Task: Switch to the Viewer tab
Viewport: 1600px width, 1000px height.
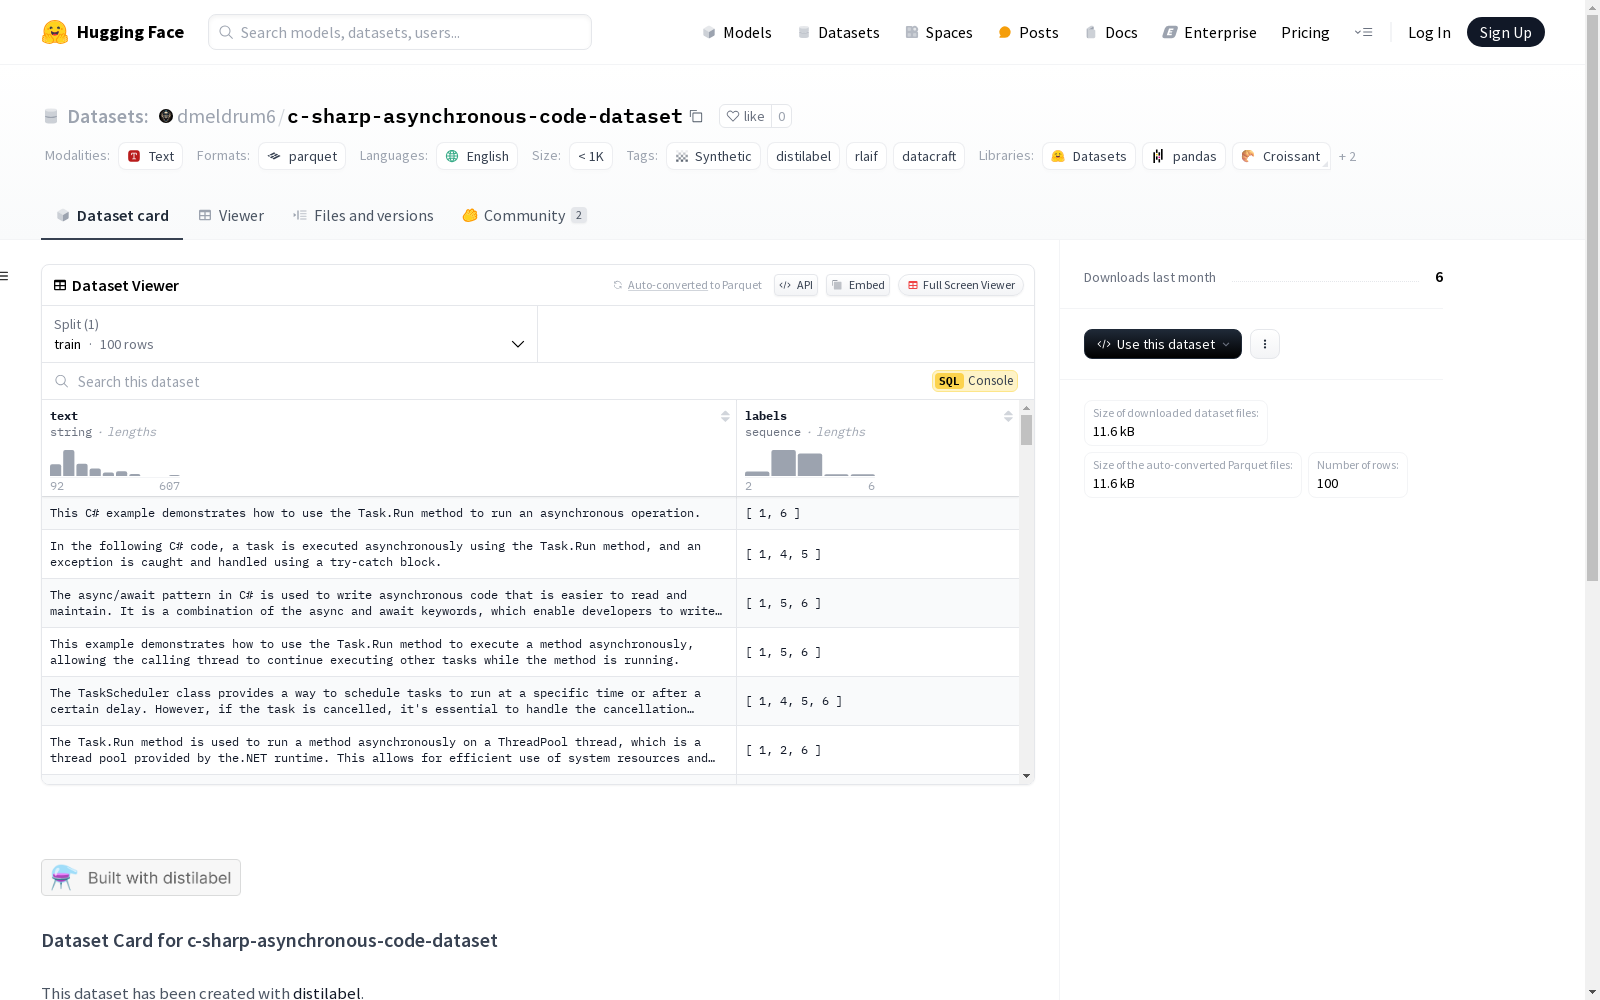Action: 231,215
